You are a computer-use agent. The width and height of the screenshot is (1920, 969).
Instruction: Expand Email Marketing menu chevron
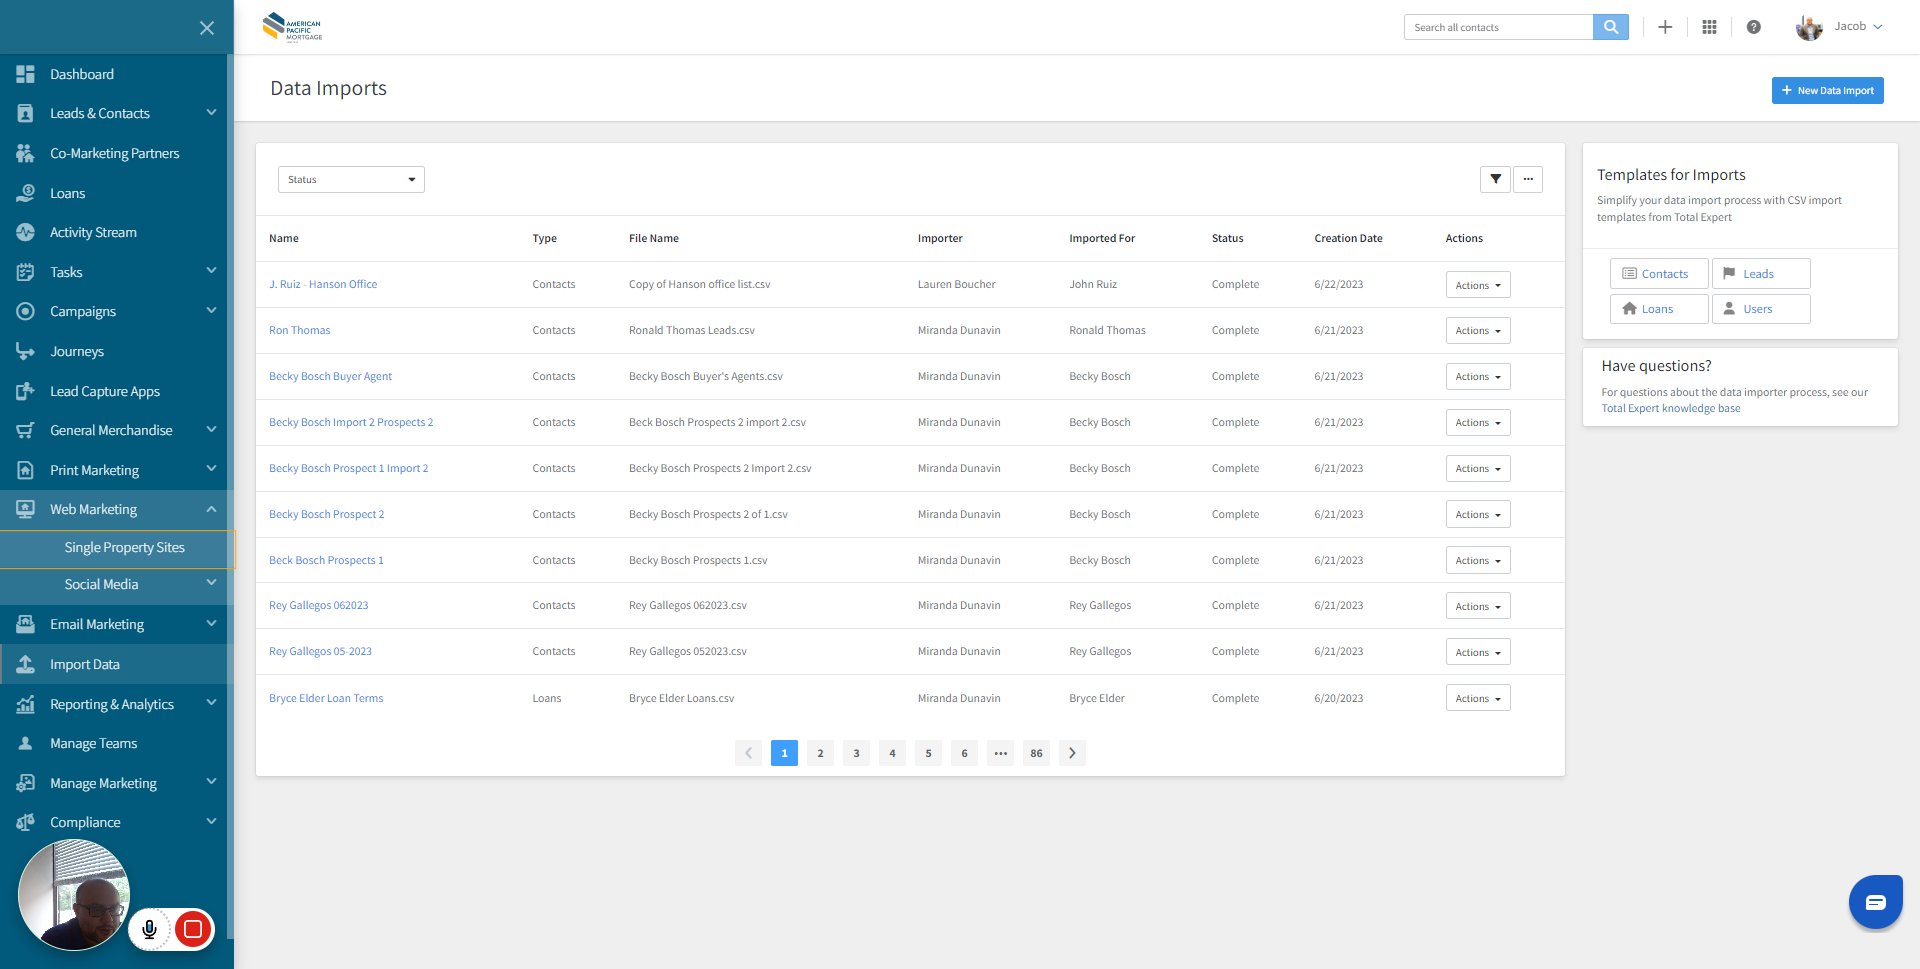[x=211, y=624]
